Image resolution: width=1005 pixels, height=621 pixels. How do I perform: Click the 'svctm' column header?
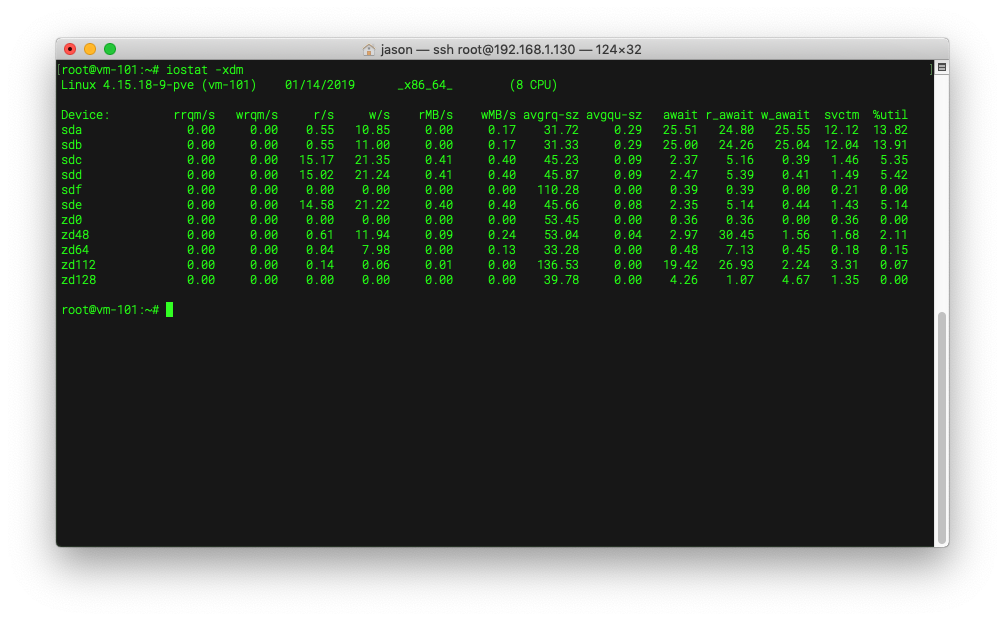(x=842, y=115)
